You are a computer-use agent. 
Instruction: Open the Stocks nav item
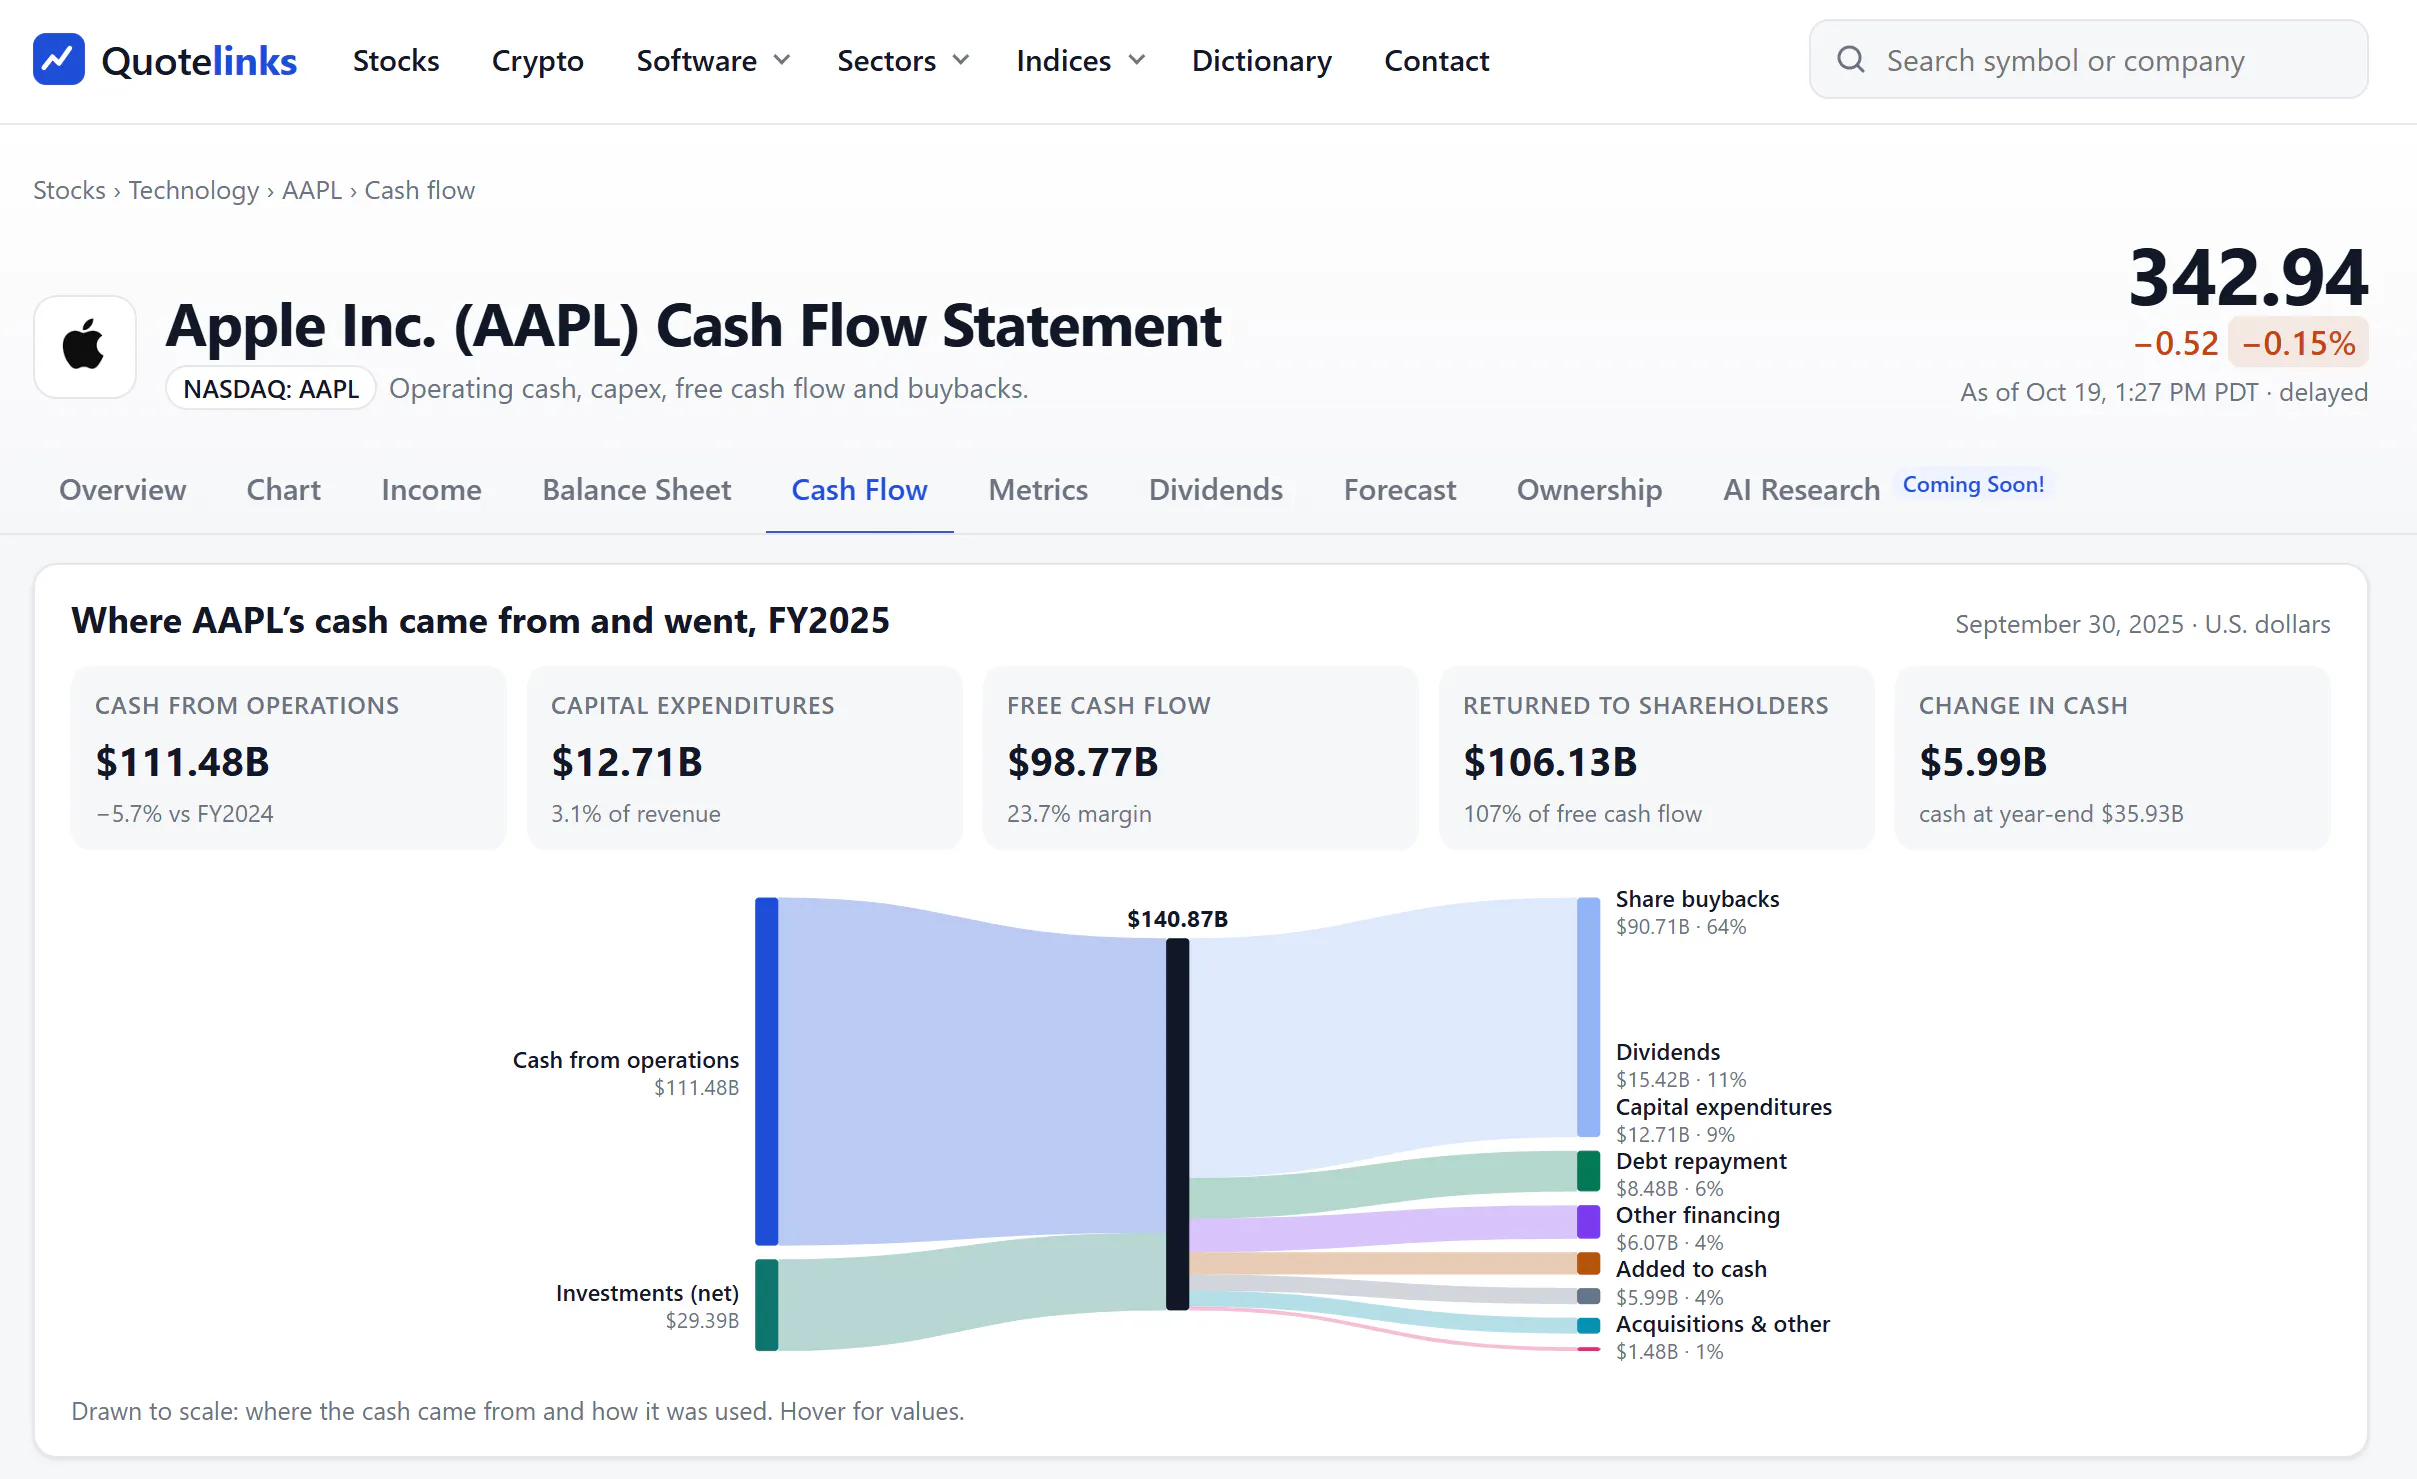click(396, 60)
